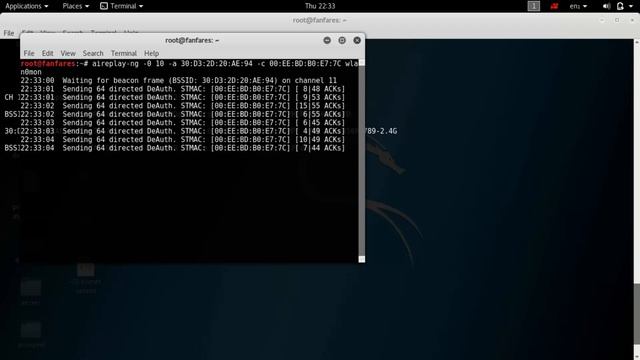The width and height of the screenshot is (640, 360).
Task: Close the front terminal window
Action: click(x=357, y=40)
